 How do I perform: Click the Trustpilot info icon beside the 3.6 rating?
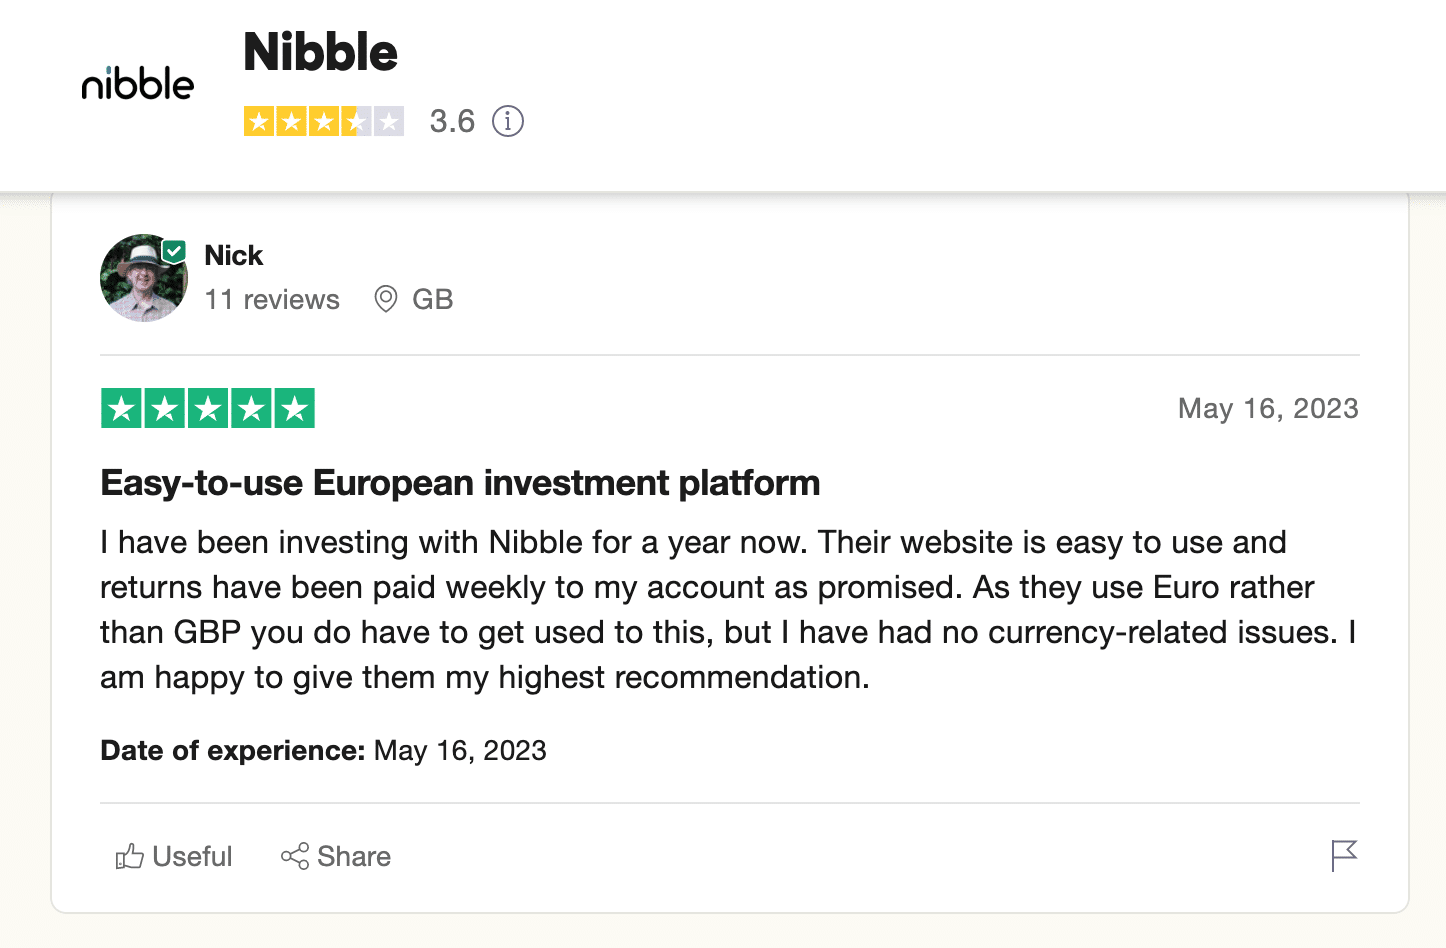pyautogui.click(x=508, y=121)
